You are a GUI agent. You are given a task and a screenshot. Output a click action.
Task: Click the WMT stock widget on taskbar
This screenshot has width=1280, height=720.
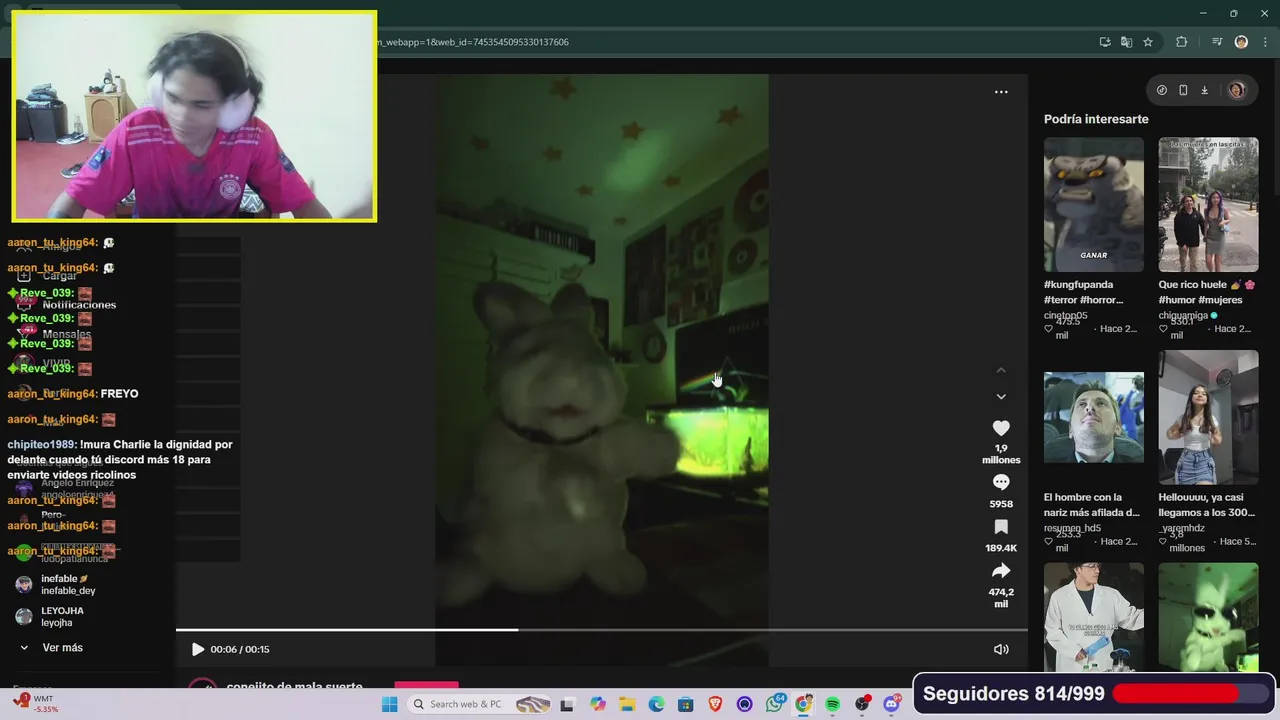36,704
